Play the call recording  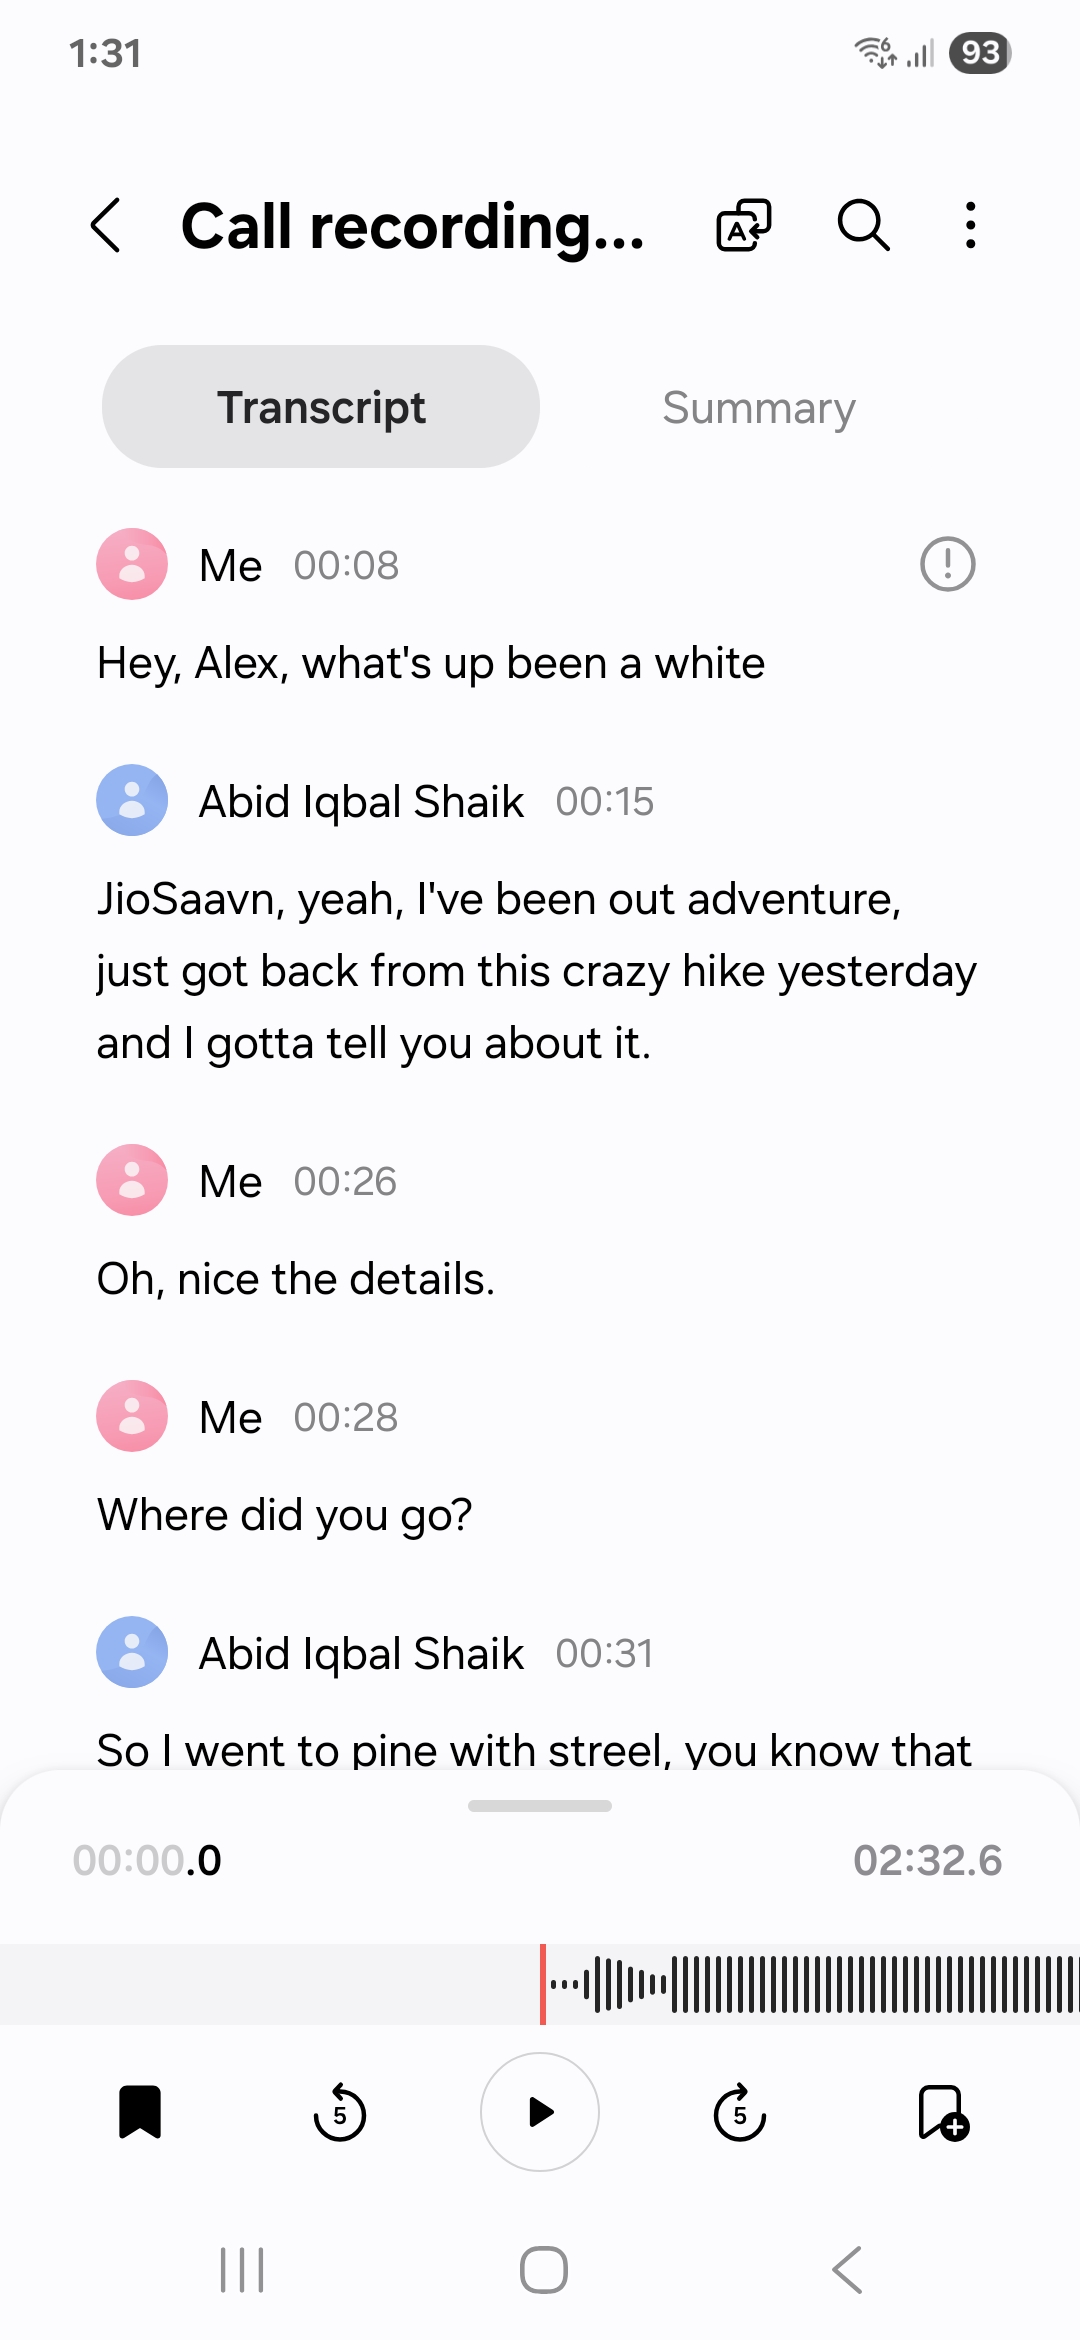pyautogui.click(x=540, y=2112)
